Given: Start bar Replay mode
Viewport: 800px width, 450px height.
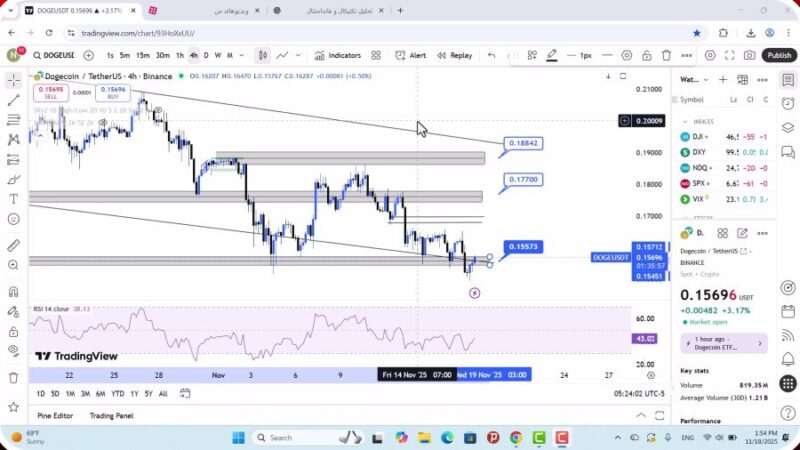Looking at the screenshot, I should pos(455,55).
